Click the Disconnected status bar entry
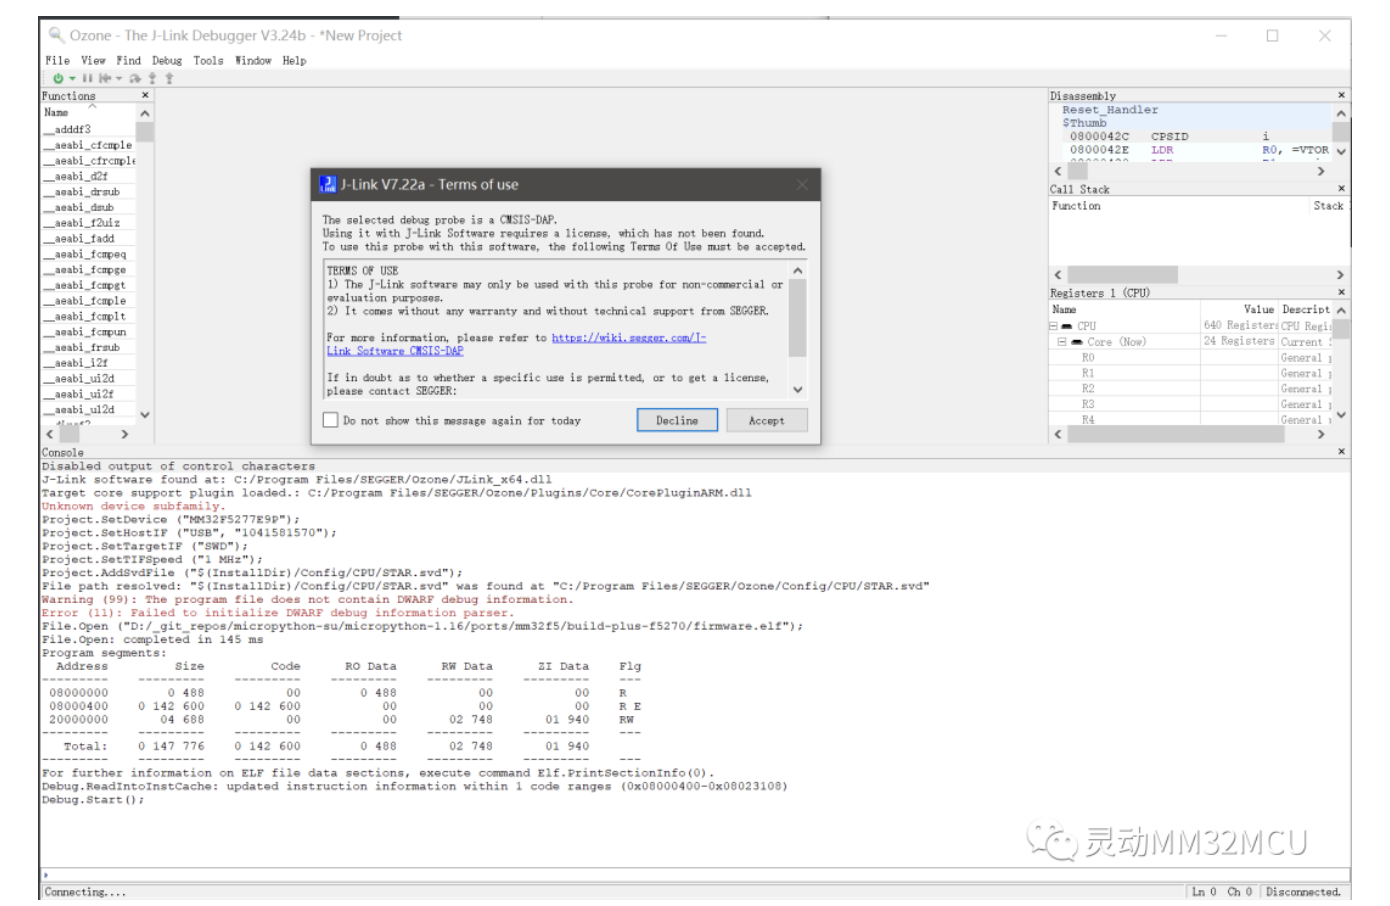This screenshot has width=1390, height=906. pyautogui.click(x=1303, y=892)
